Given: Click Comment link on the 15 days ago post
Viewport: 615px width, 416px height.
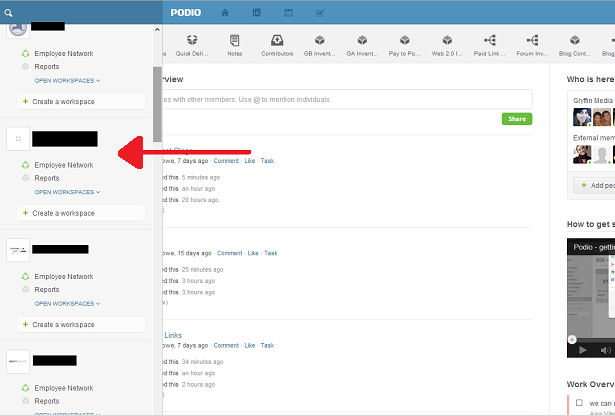Looking at the screenshot, I should coord(229,253).
